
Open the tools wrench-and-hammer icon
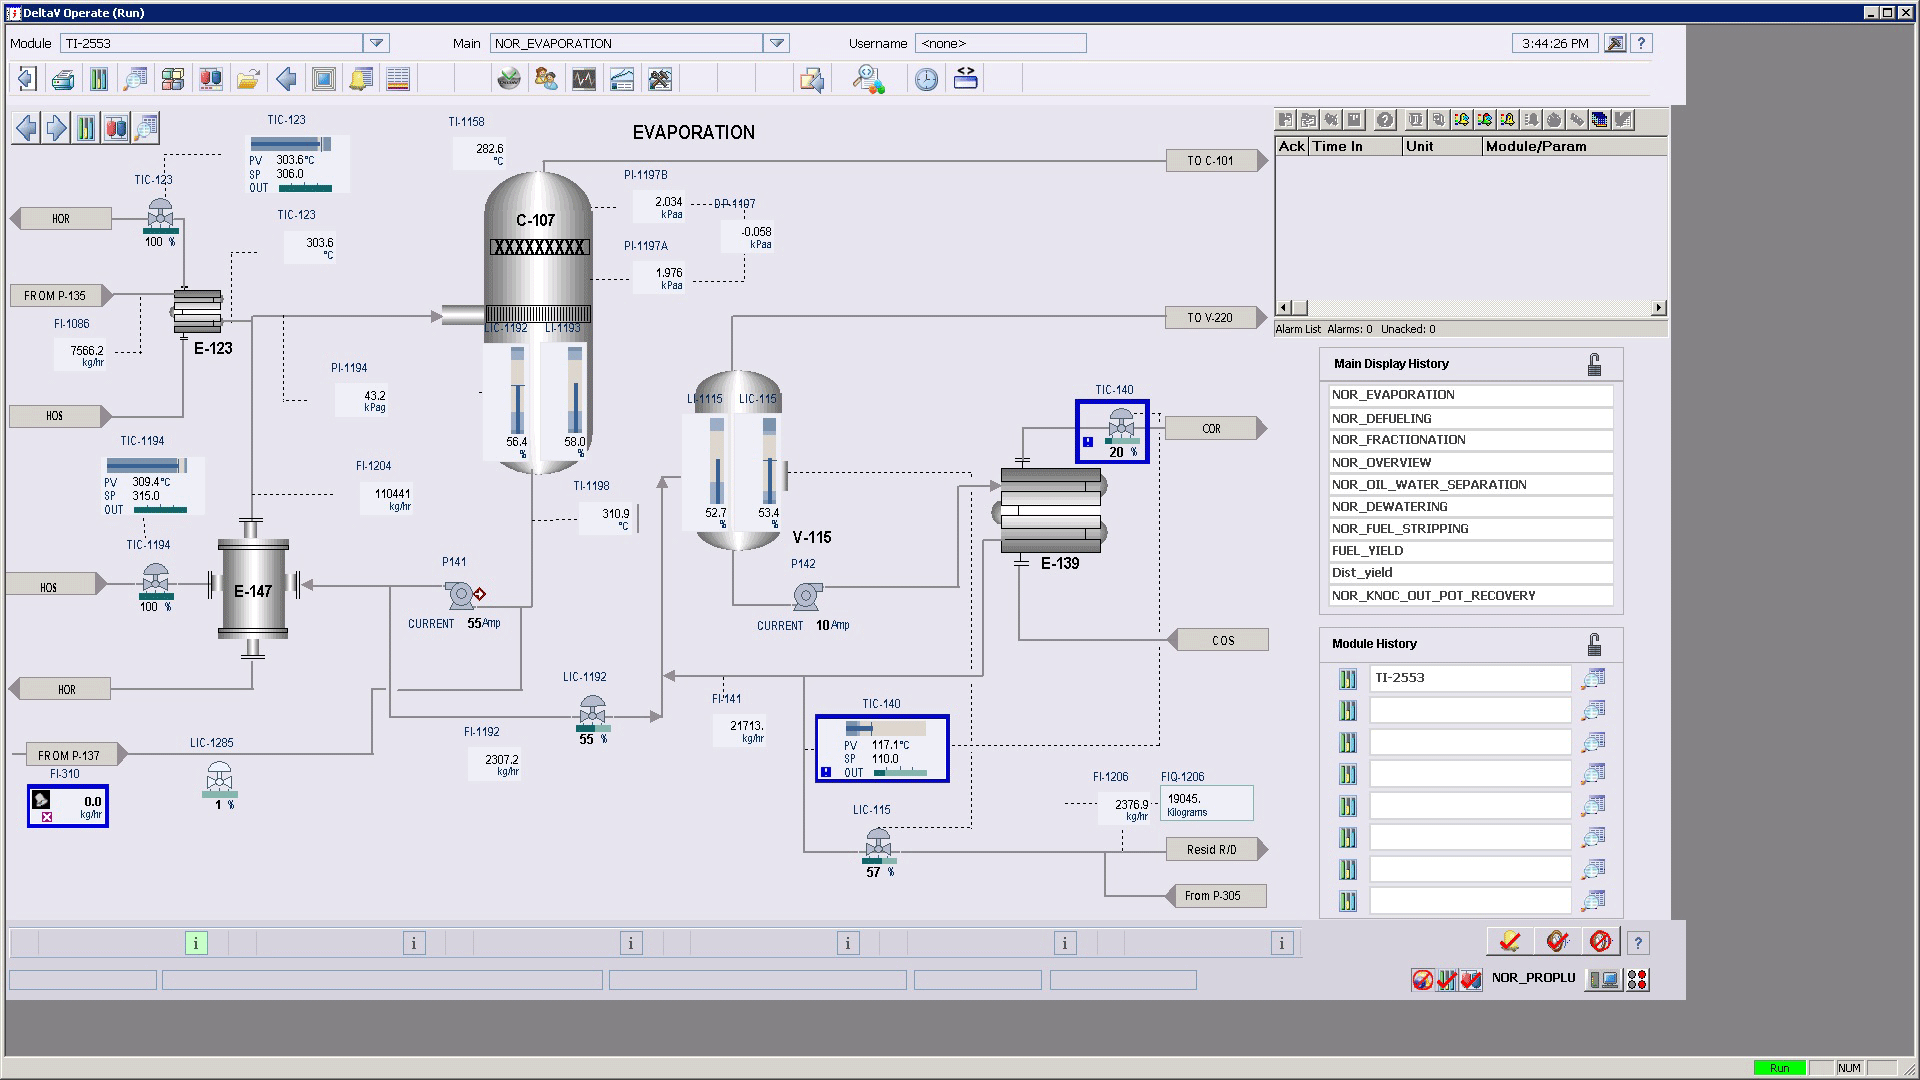(660, 79)
